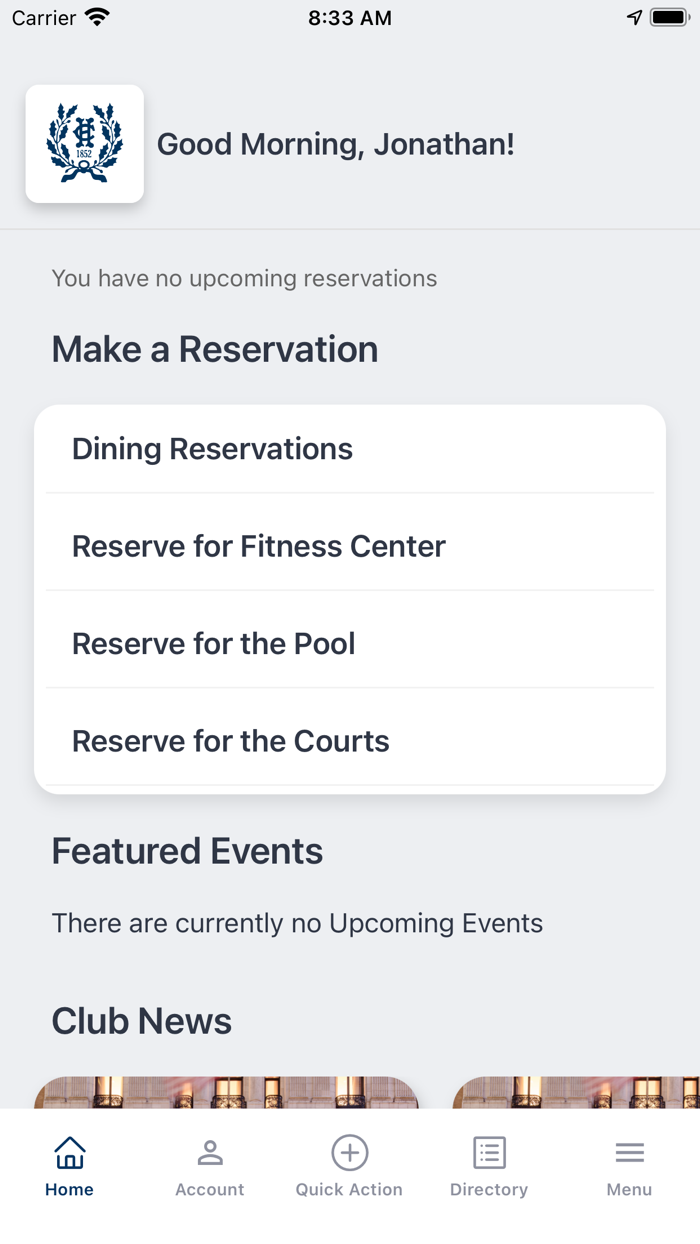
Task: Tap the Home house icon
Action: point(69,1153)
